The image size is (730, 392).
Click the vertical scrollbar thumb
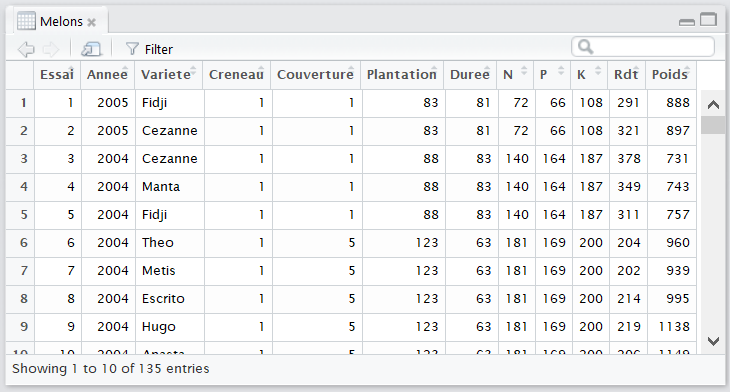(713, 125)
